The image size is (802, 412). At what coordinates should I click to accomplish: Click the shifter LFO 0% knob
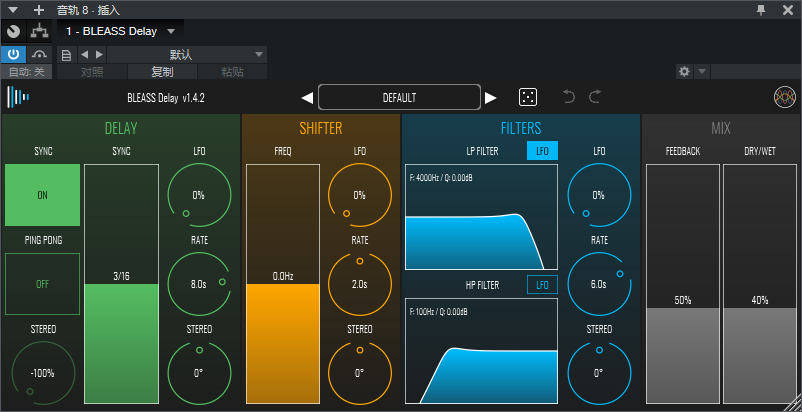point(360,195)
